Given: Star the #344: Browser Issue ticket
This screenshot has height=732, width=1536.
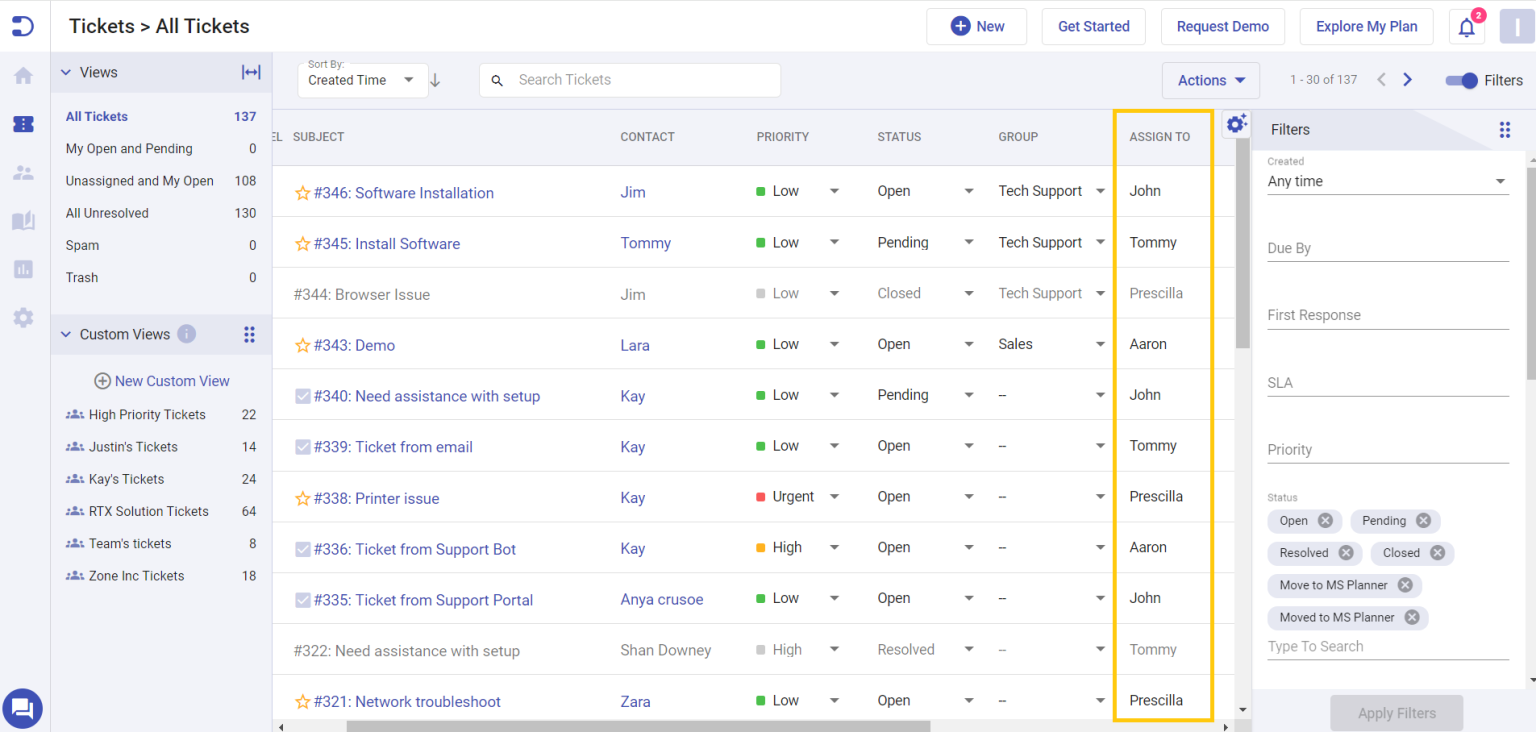Looking at the screenshot, I should click(303, 294).
